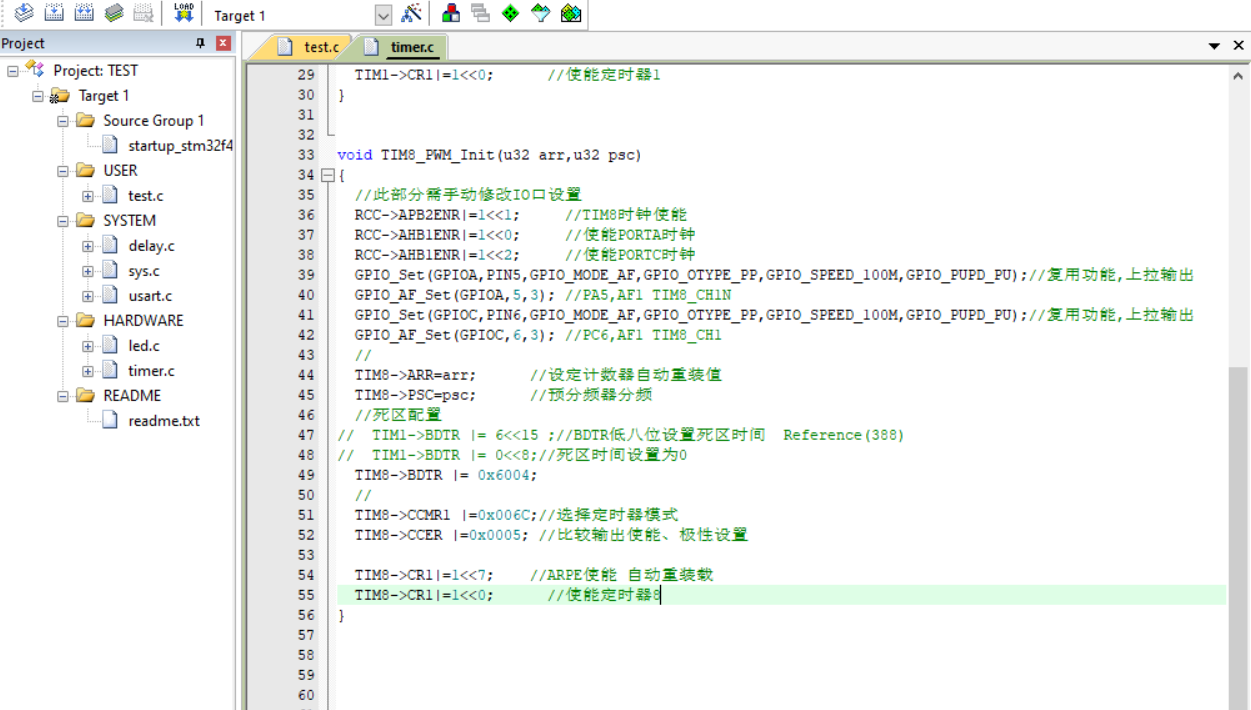Screen dimensions: 1251x710
Task: Click the Manage Project Items icon
Action: click(x=450, y=13)
